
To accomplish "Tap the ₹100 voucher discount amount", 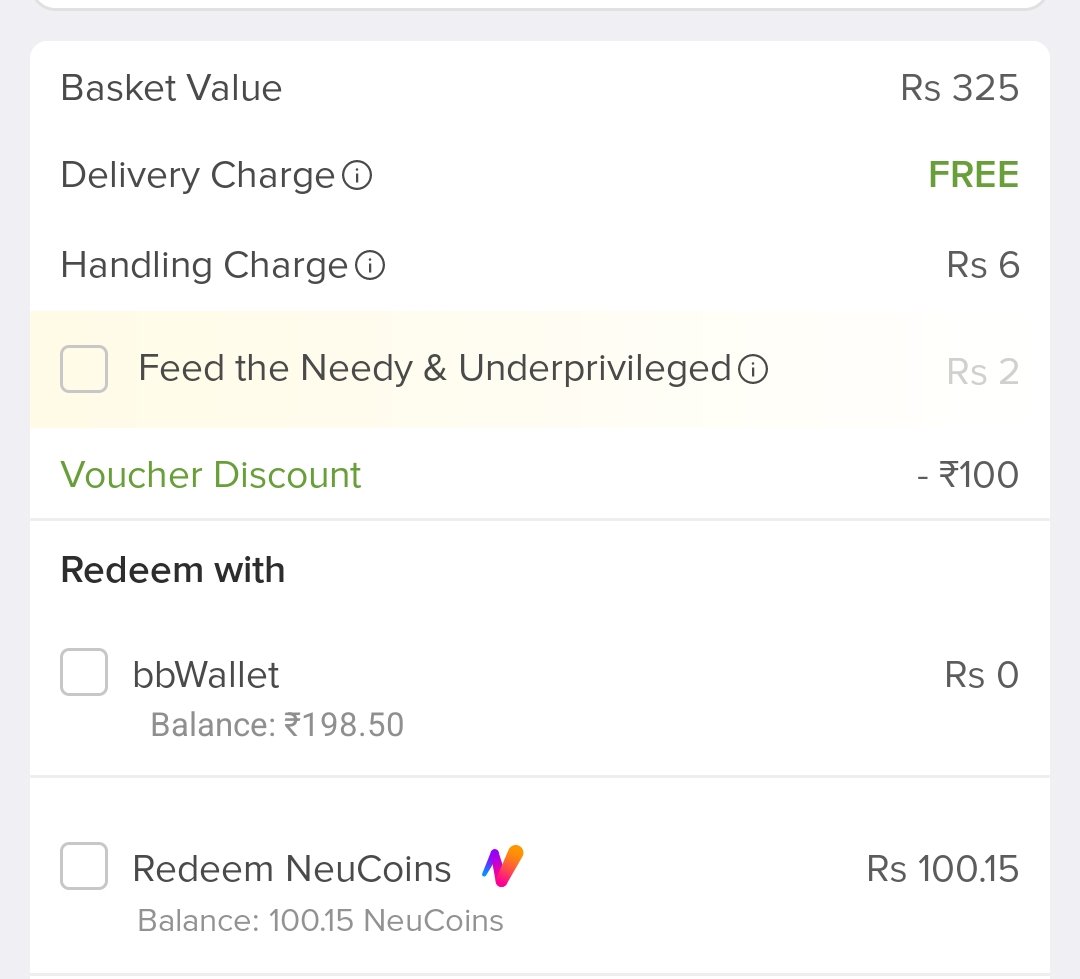I will [968, 475].
